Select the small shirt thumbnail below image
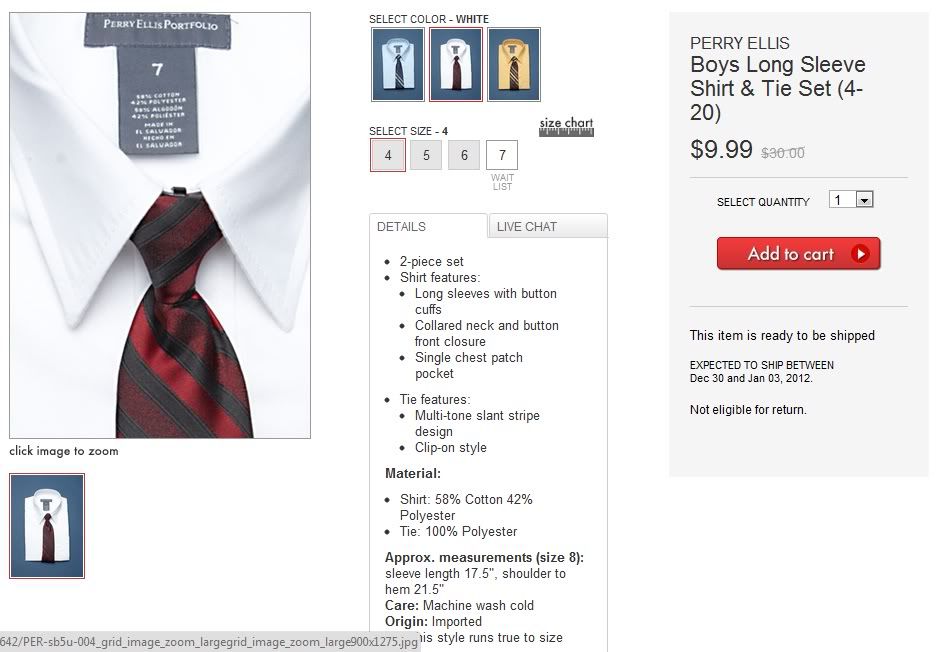The image size is (942, 652). click(x=47, y=526)
